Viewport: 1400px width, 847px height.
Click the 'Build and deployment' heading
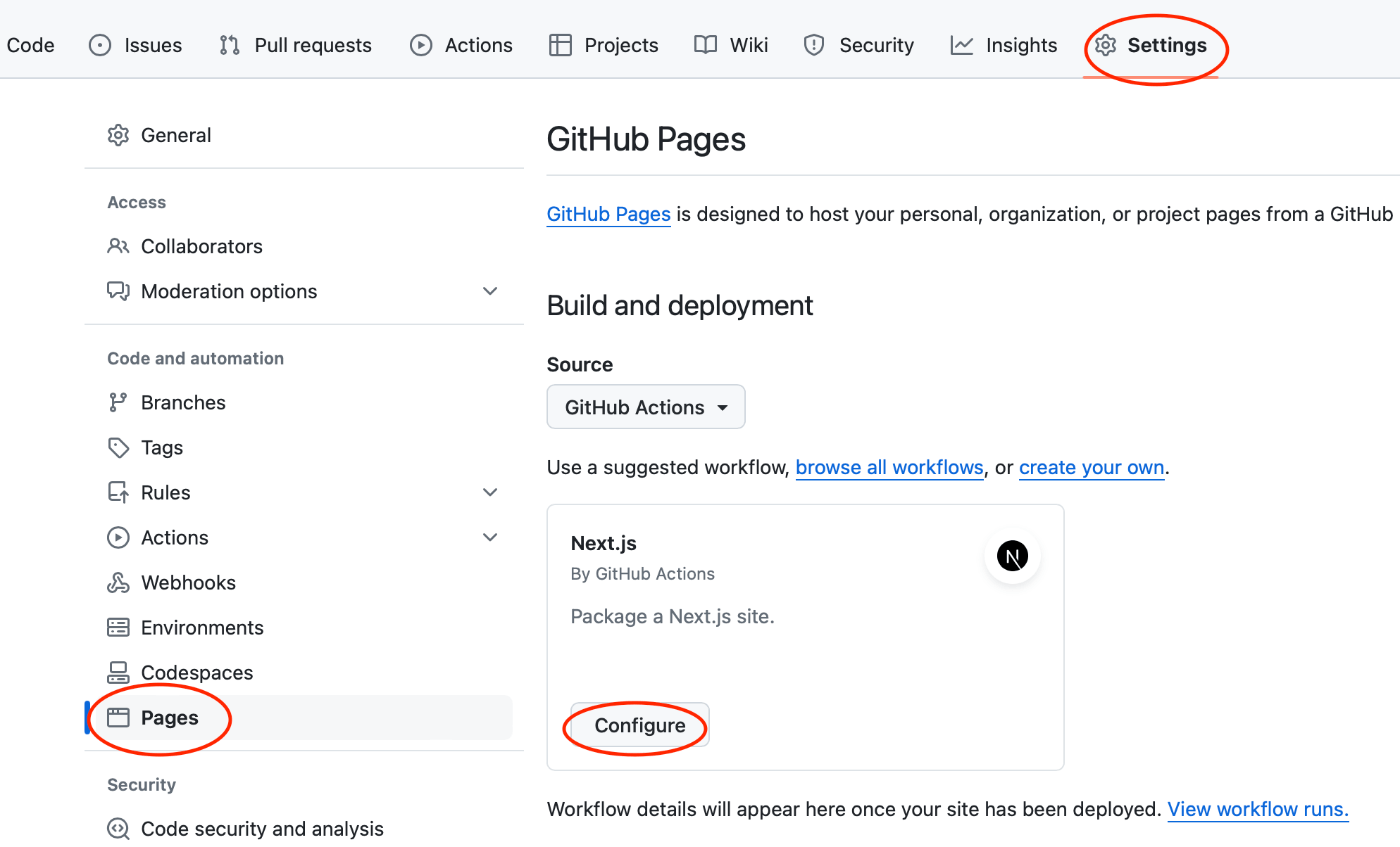tap(680, 305)
